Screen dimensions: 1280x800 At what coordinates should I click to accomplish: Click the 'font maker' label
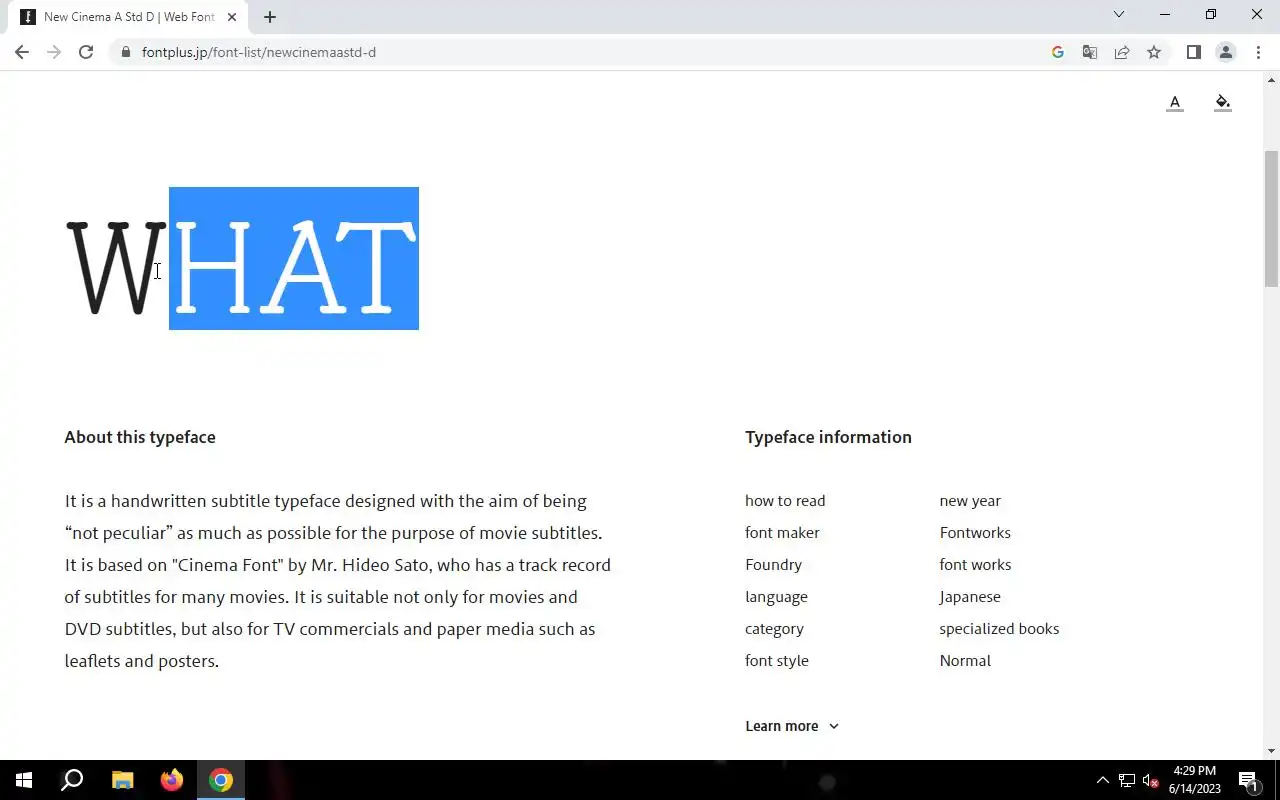click(x=782, y=533)
